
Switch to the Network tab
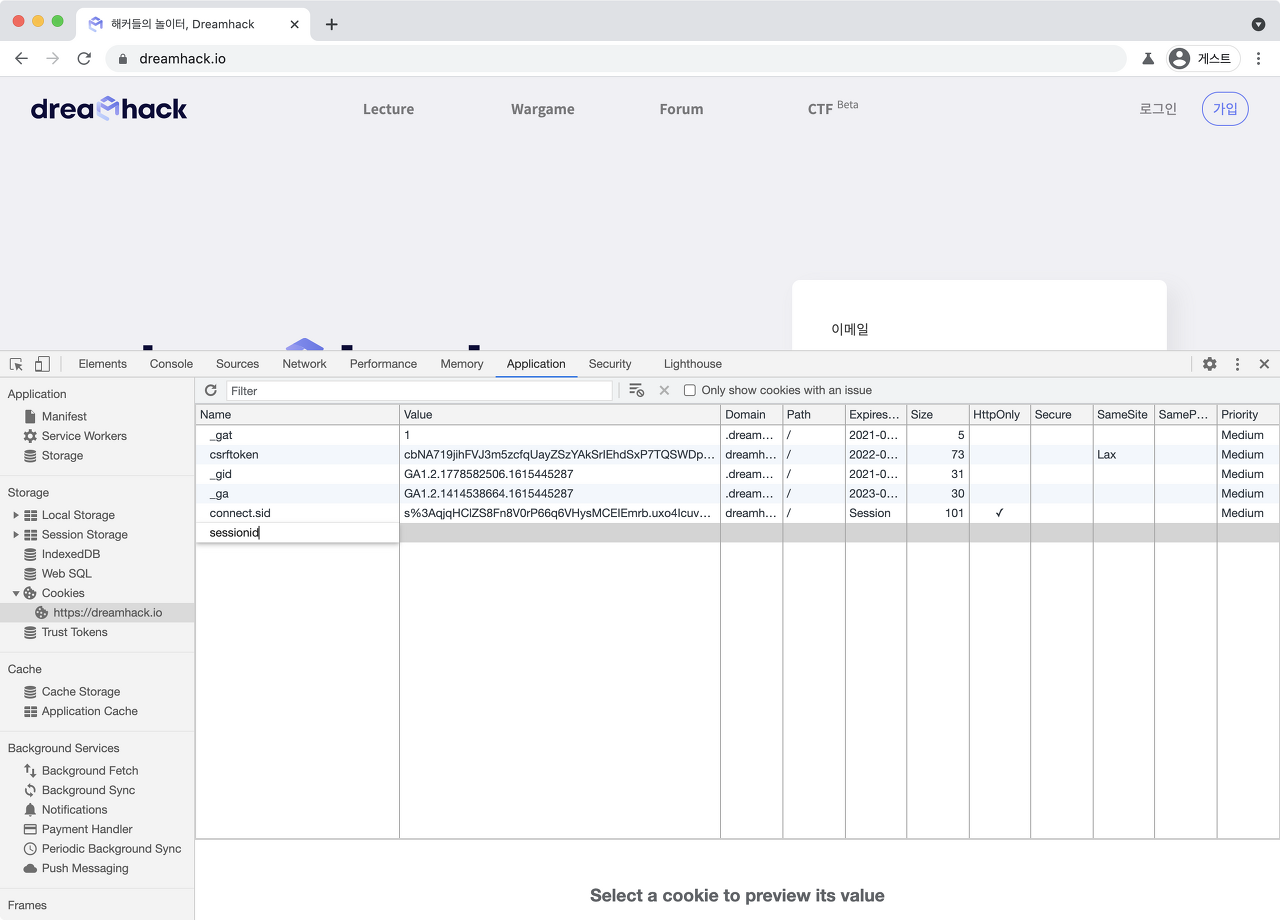pyautogui.click(x=304, y=364)
